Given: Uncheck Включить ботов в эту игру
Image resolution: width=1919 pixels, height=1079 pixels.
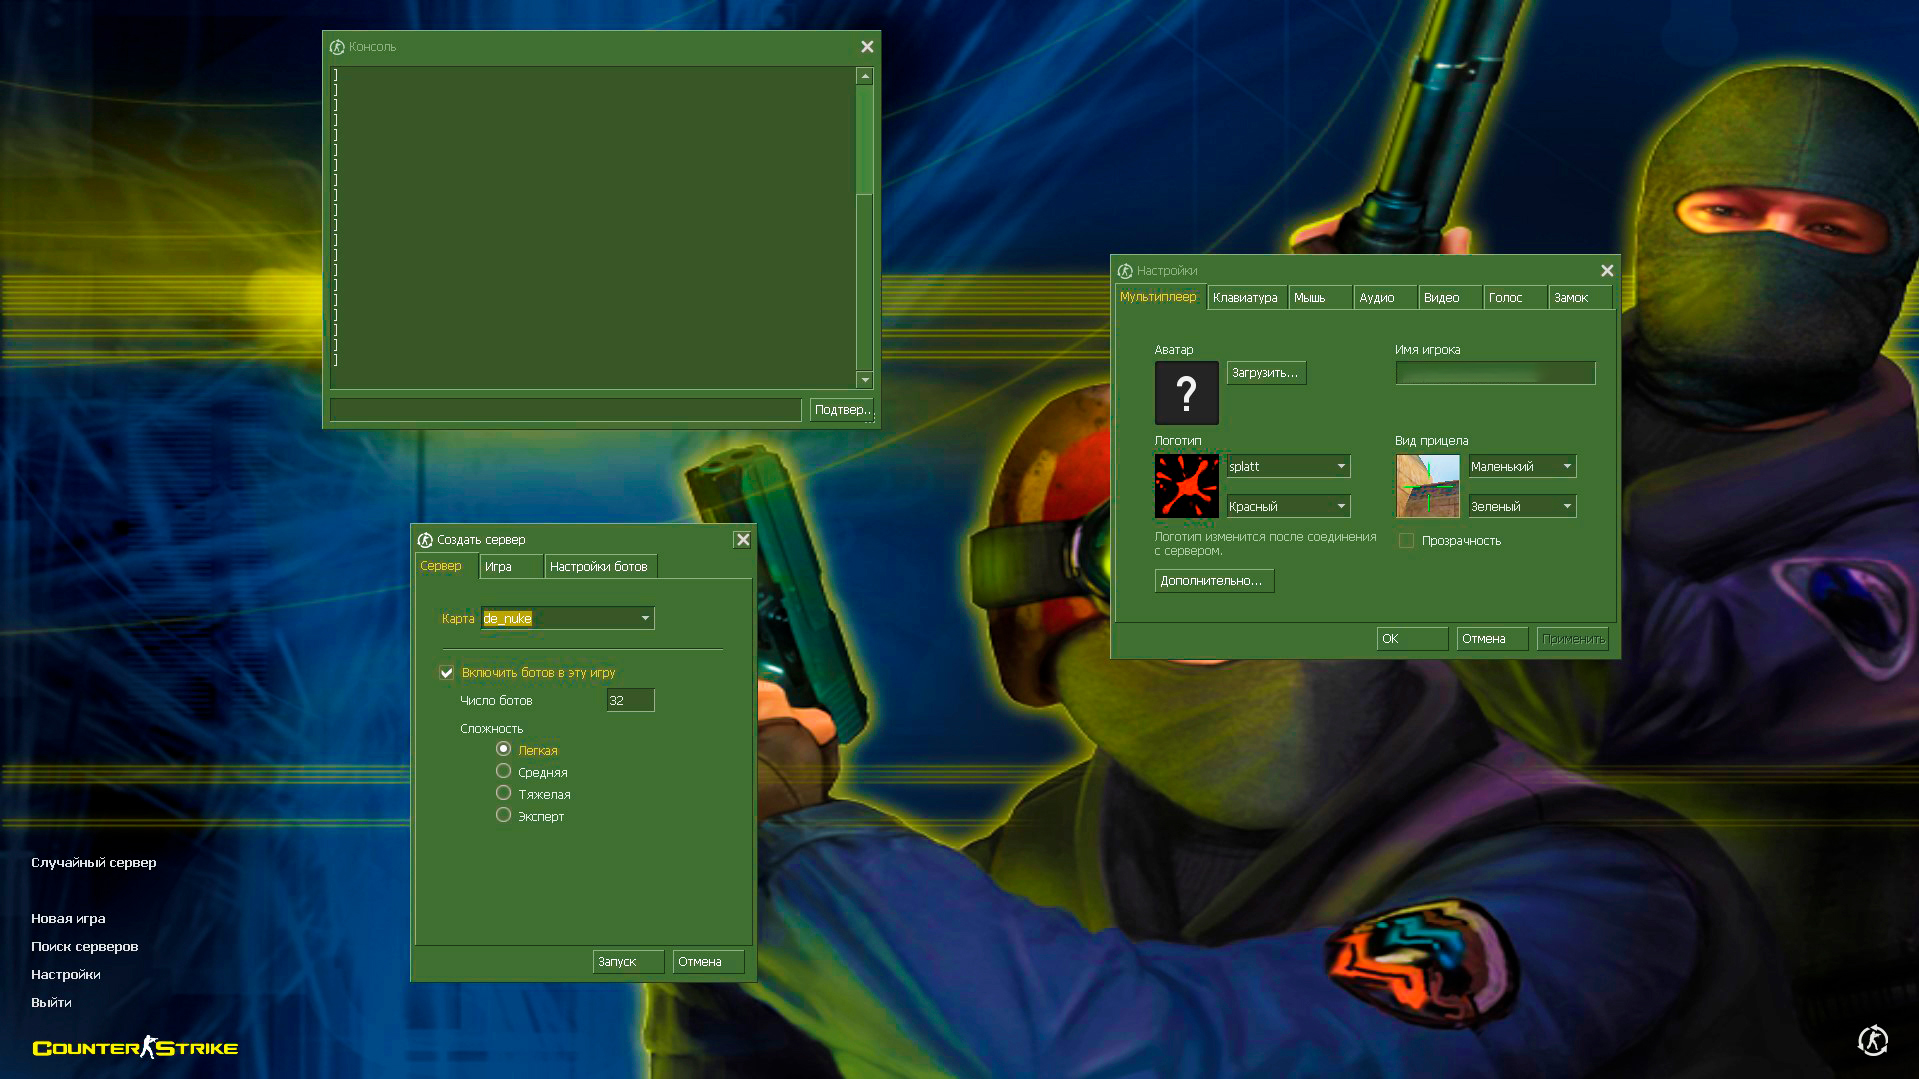Looking at the screenshot, I should (446, 673).
